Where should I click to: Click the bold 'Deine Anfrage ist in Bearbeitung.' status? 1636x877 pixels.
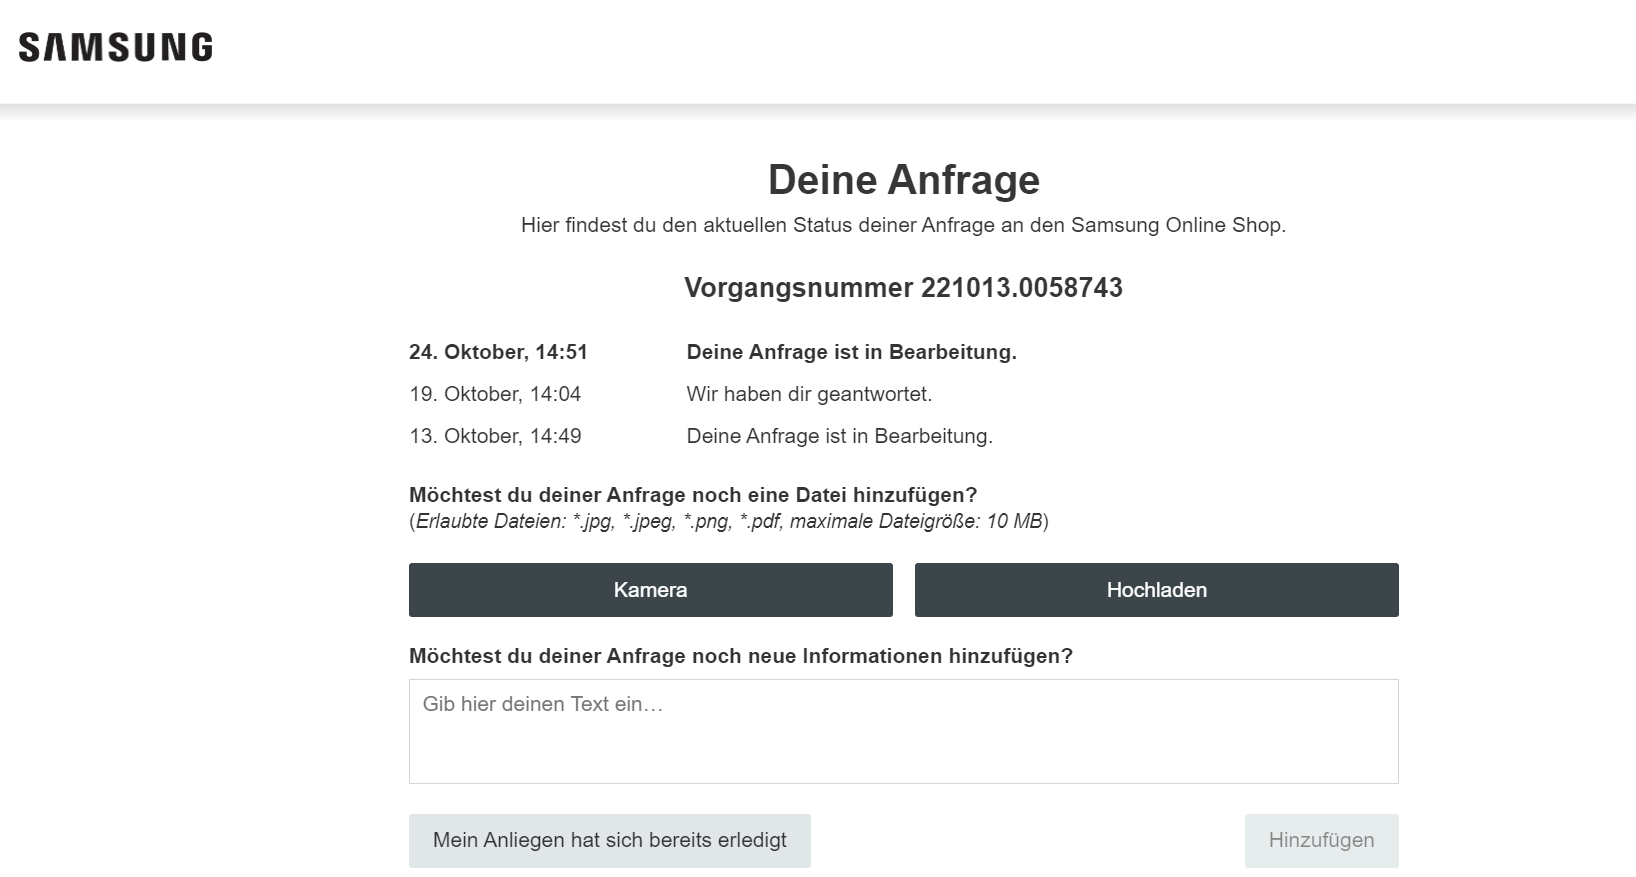click(x=851, y=352)
